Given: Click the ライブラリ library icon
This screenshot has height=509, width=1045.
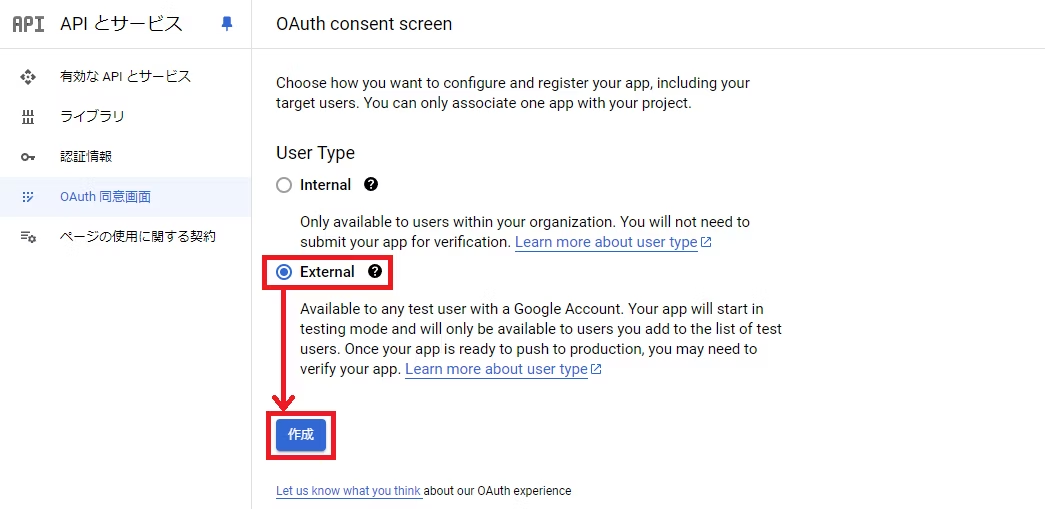Looking at the screenshot, I should (27, 117).
